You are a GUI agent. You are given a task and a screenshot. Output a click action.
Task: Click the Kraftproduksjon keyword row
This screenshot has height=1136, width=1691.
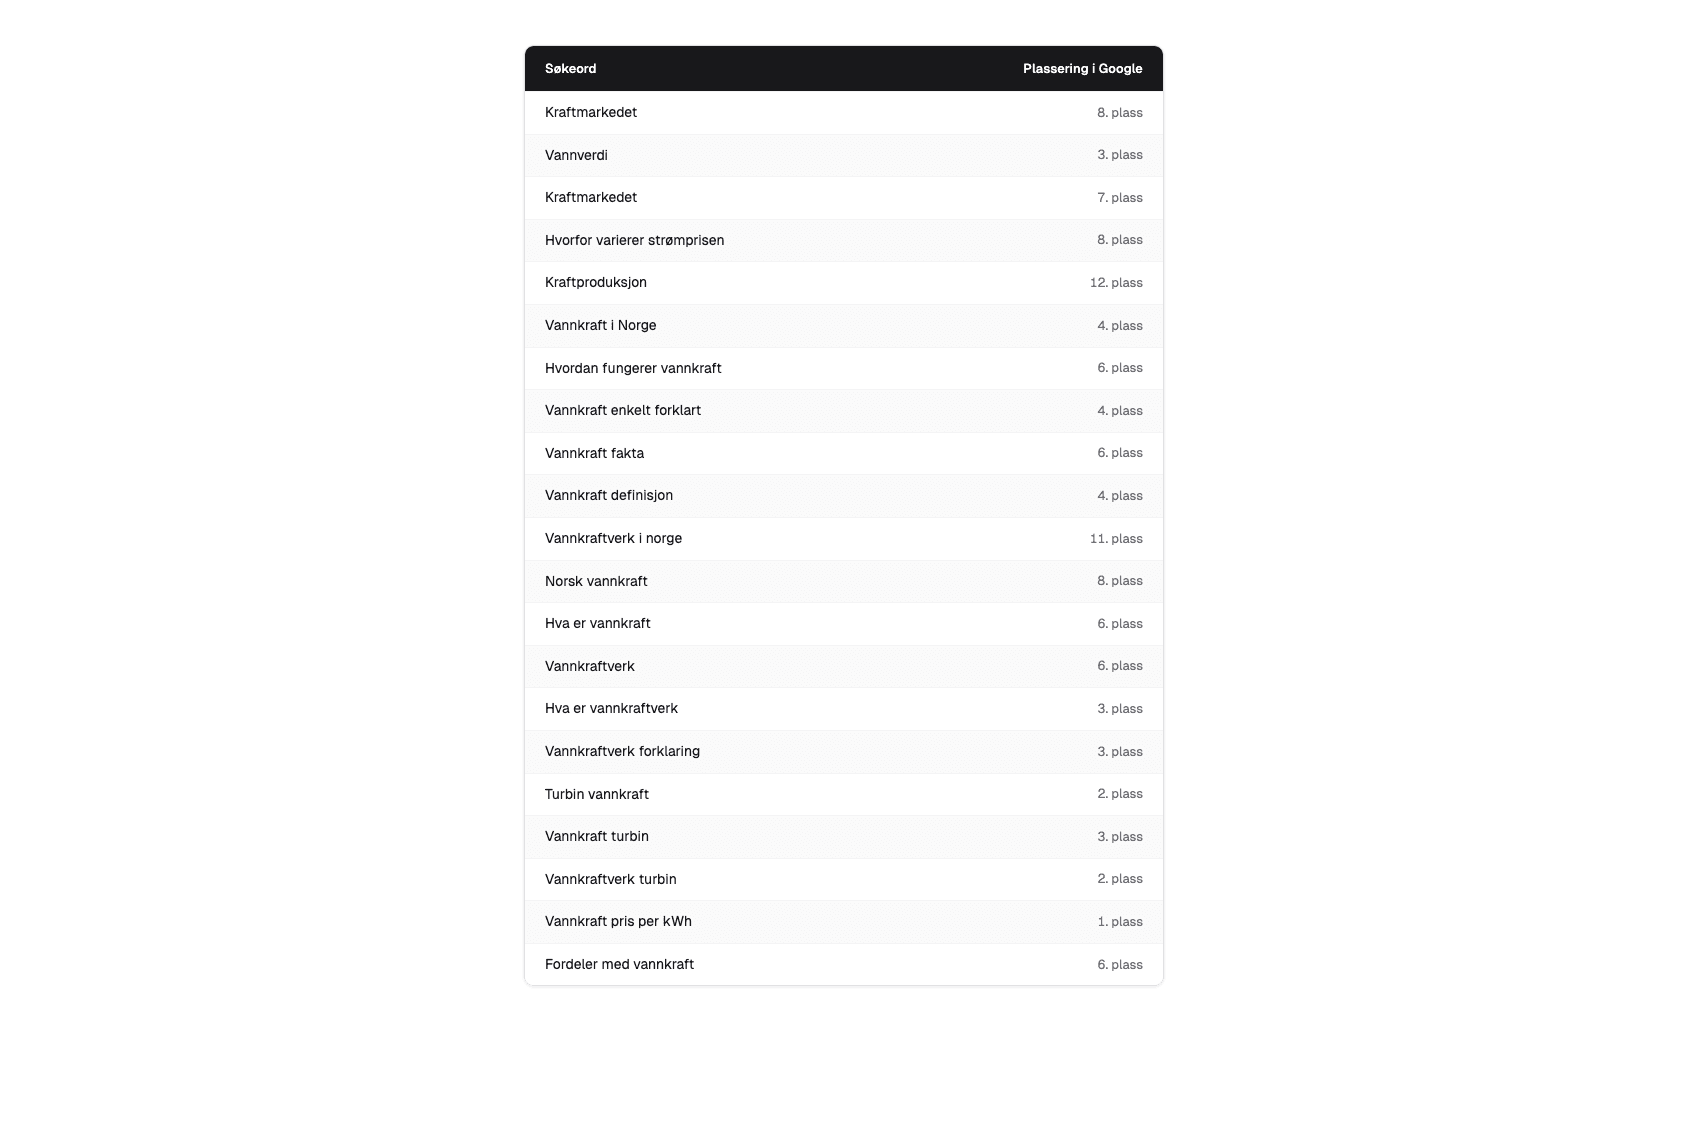(x=844, y=283)
